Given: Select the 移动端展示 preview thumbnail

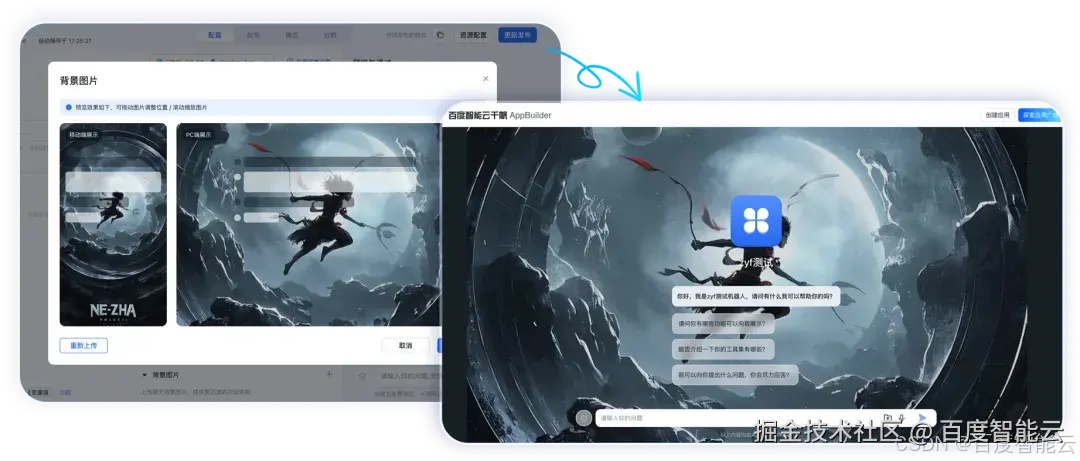Looking at the screenshot, I should tap(113, 224).
